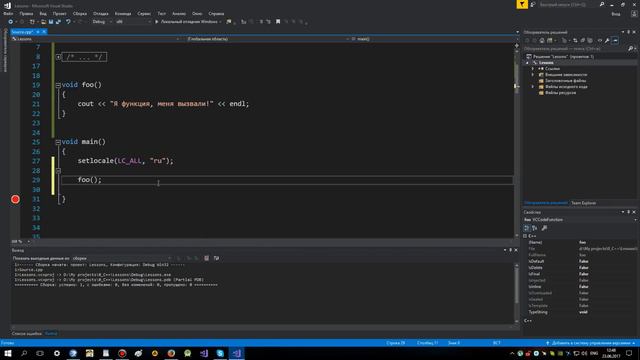The height and width of the screenshot is (360, 640).
Task: Click the New Project toolbar icon
Action: (x=32, y=22)
